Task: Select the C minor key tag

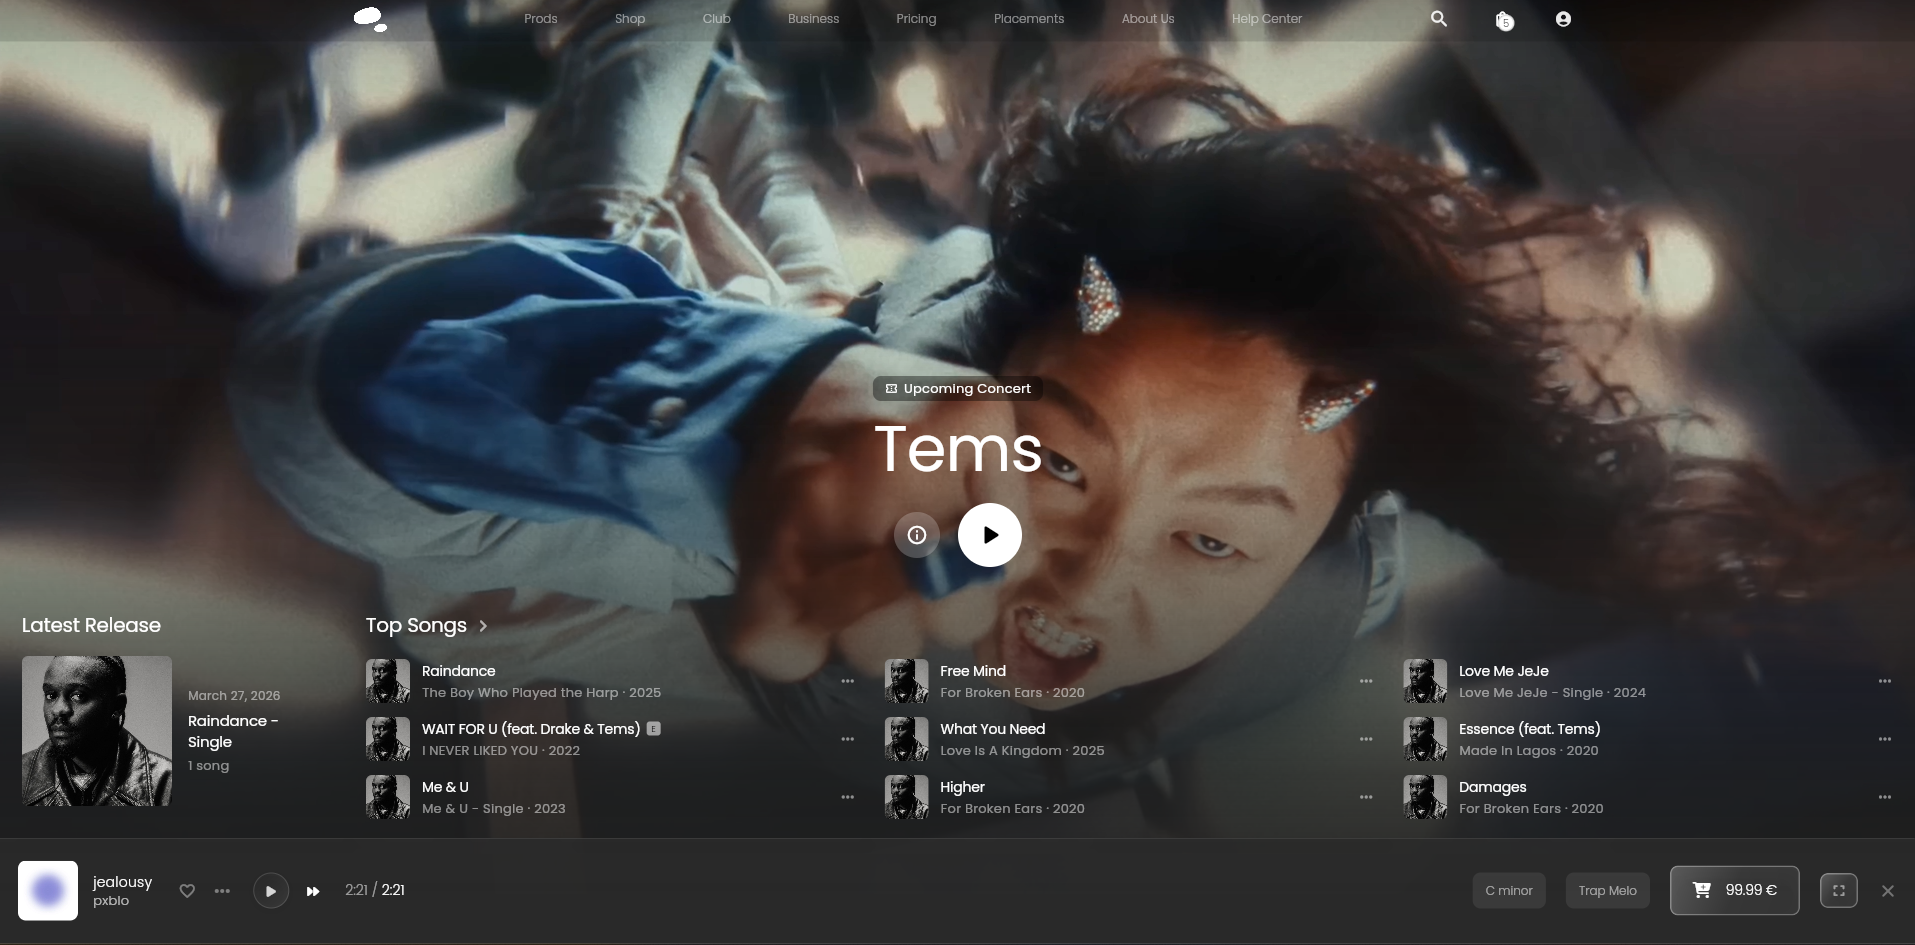Action: (x=1509, y=891)
